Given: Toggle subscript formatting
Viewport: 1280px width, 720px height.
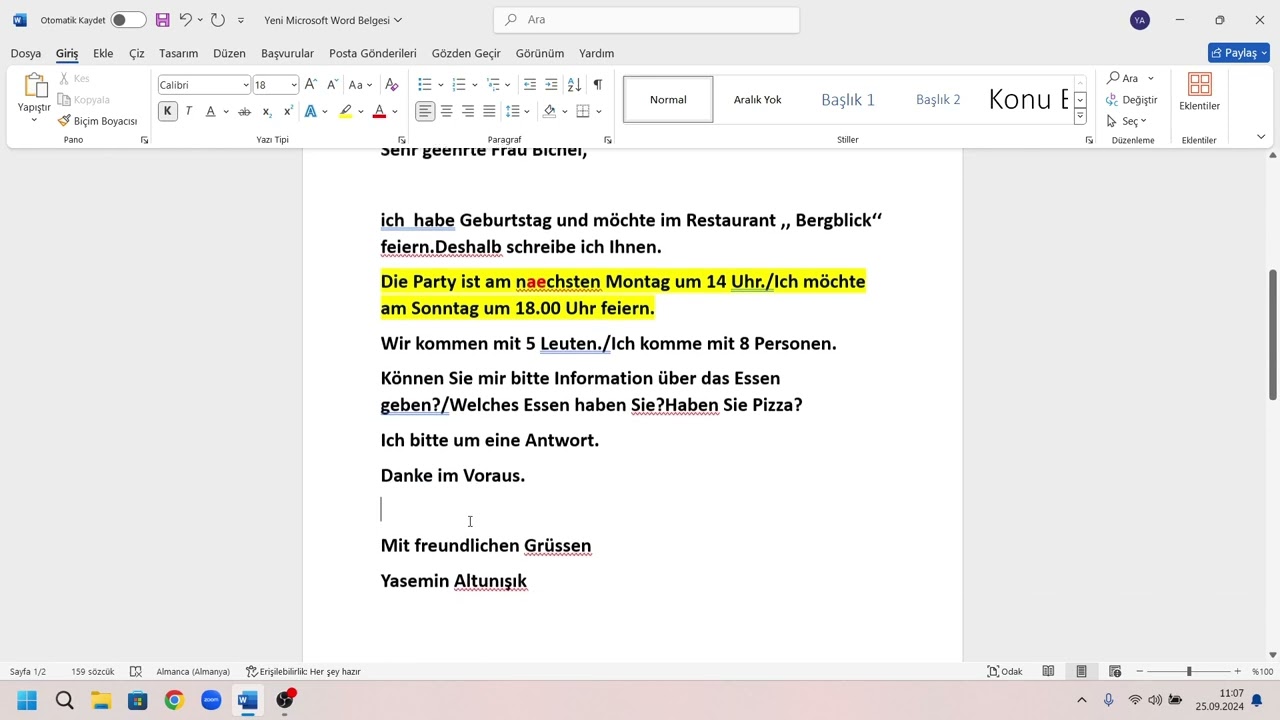Looking at the screenshot, I should 267,111.
